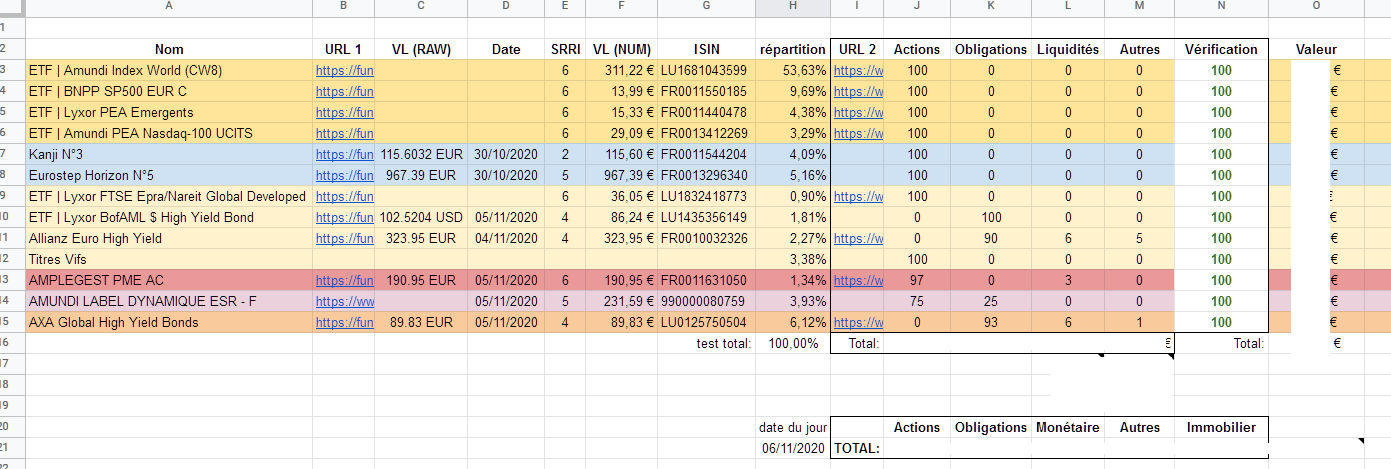Select the 06/11/2020 date du jour cell

[793, 448]
